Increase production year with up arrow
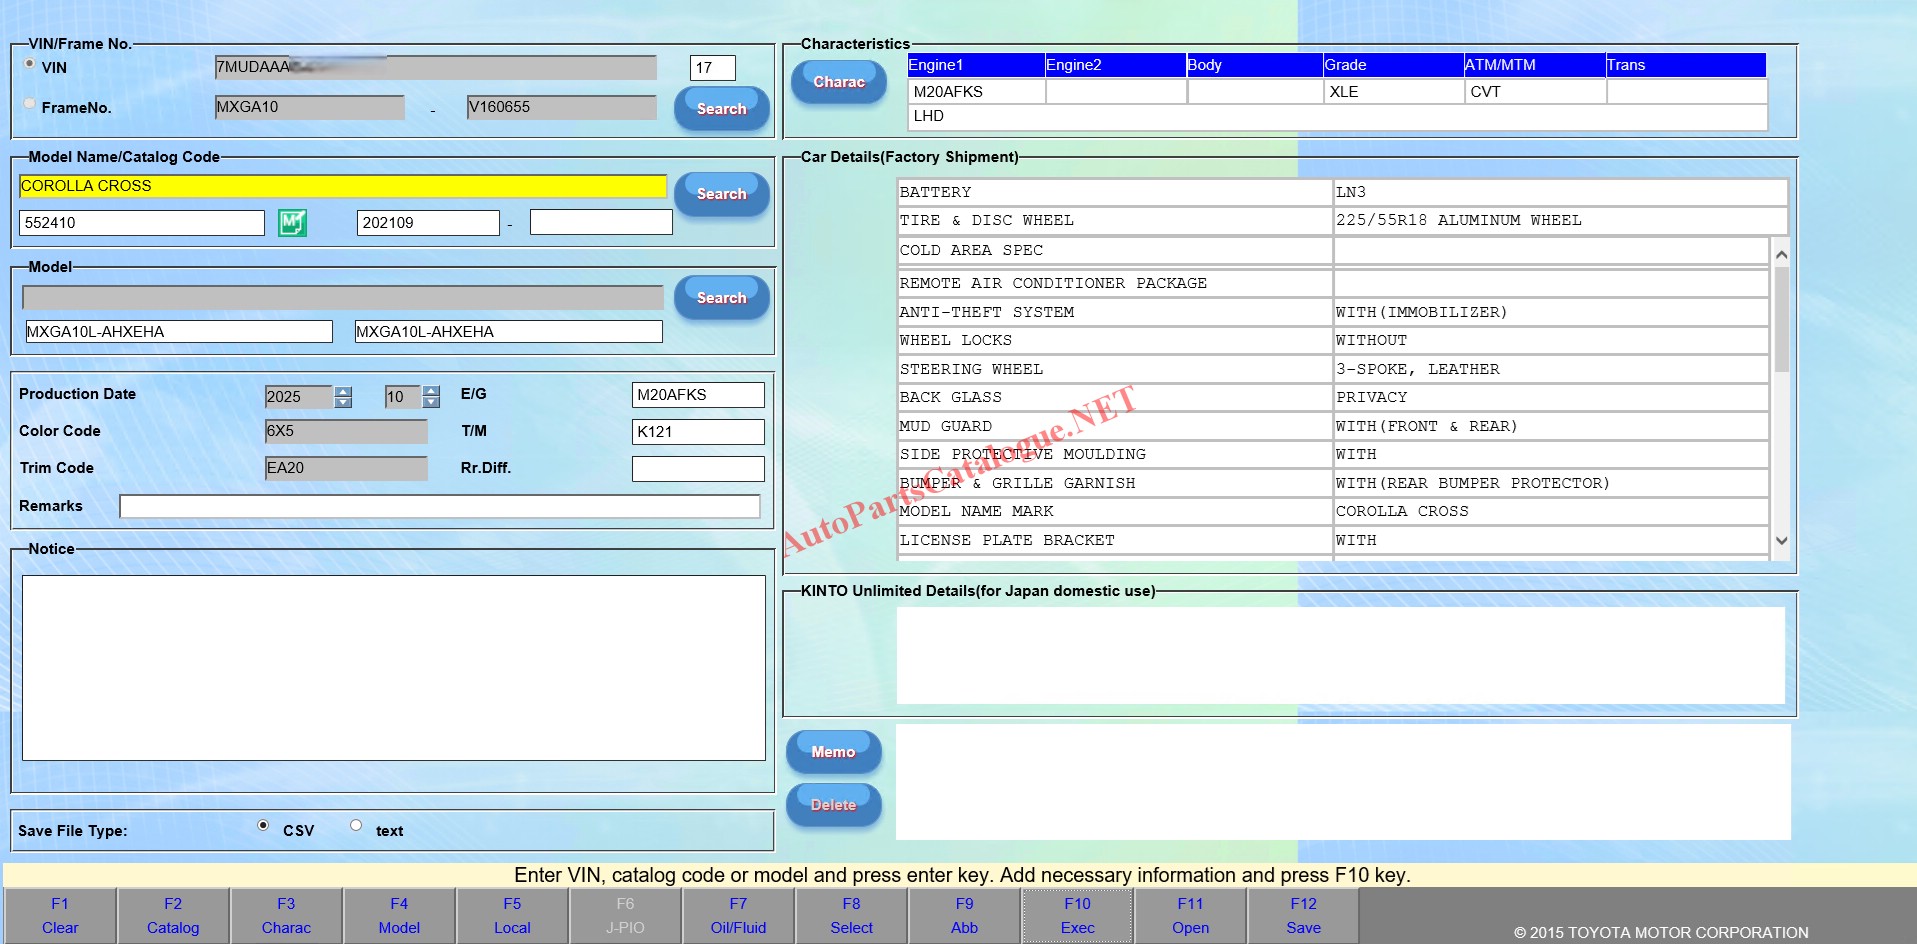 click(343, 391)
